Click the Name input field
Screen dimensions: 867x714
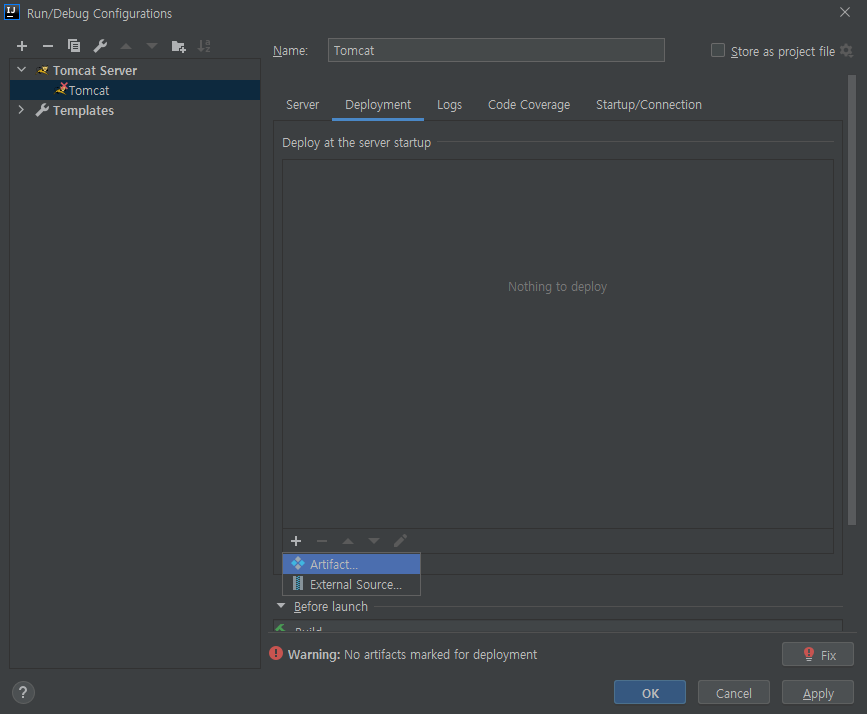click(496, 50)
